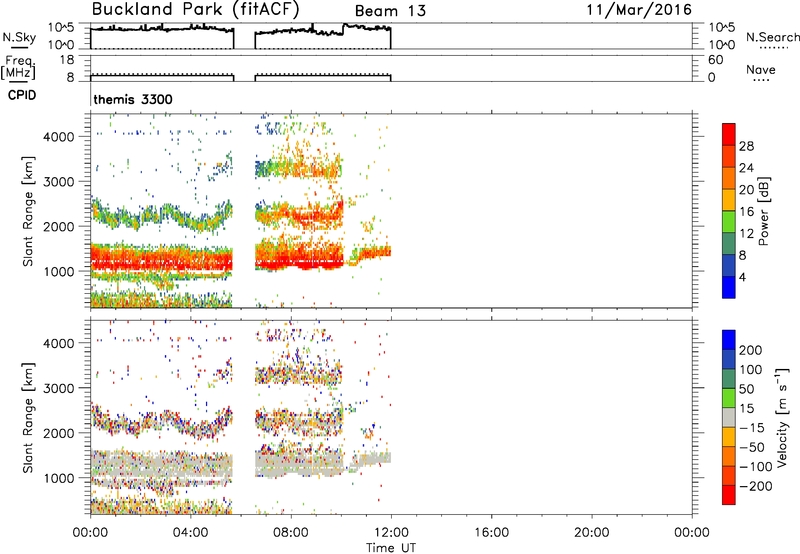
Task: Select the "4" power colorbar label
Action: pyautogui.click(x=742, y=278)
